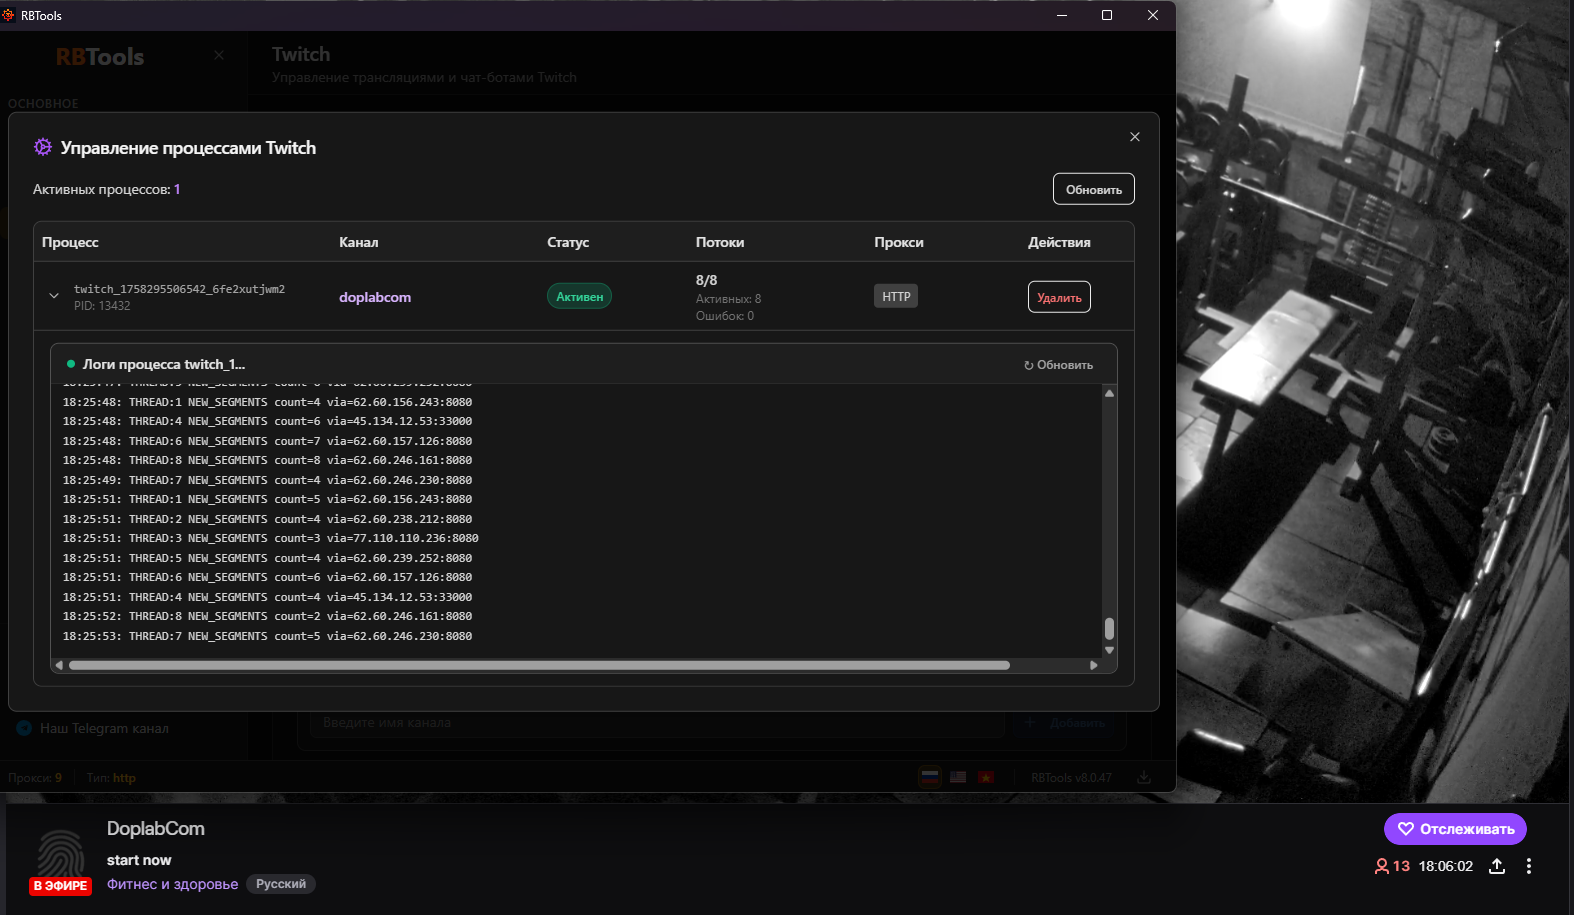Click the Twitch share stream icon
This screenshot has height=915, width=1574.
(x=1496, y=866)
